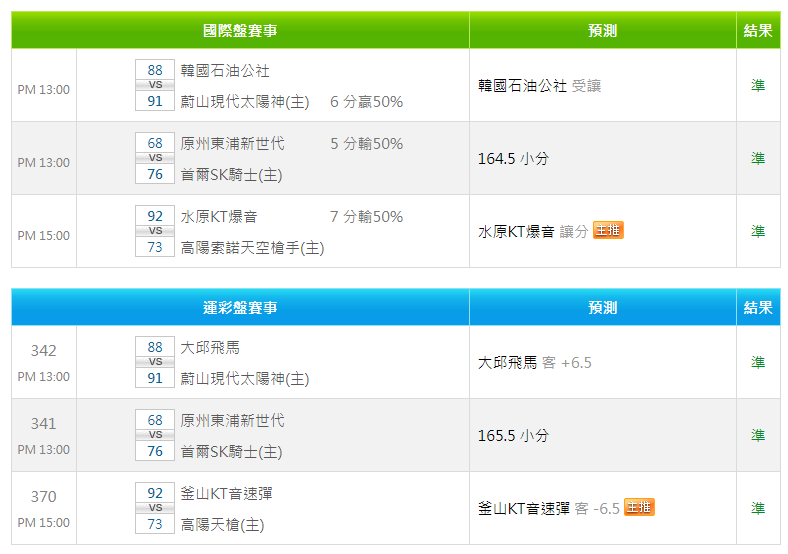Select 原州東浦新世代 in the lottery table
The image size is (788, 554).
pos(232,420)
